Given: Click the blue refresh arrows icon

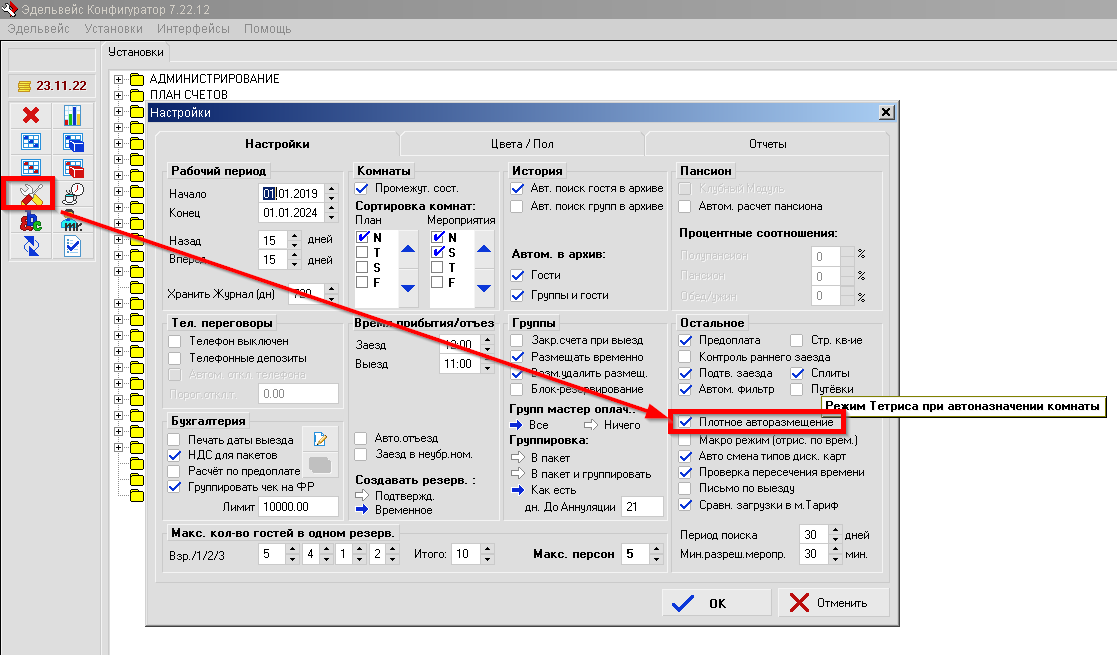Looking at the screenshot, I should (x=30, y=246).
